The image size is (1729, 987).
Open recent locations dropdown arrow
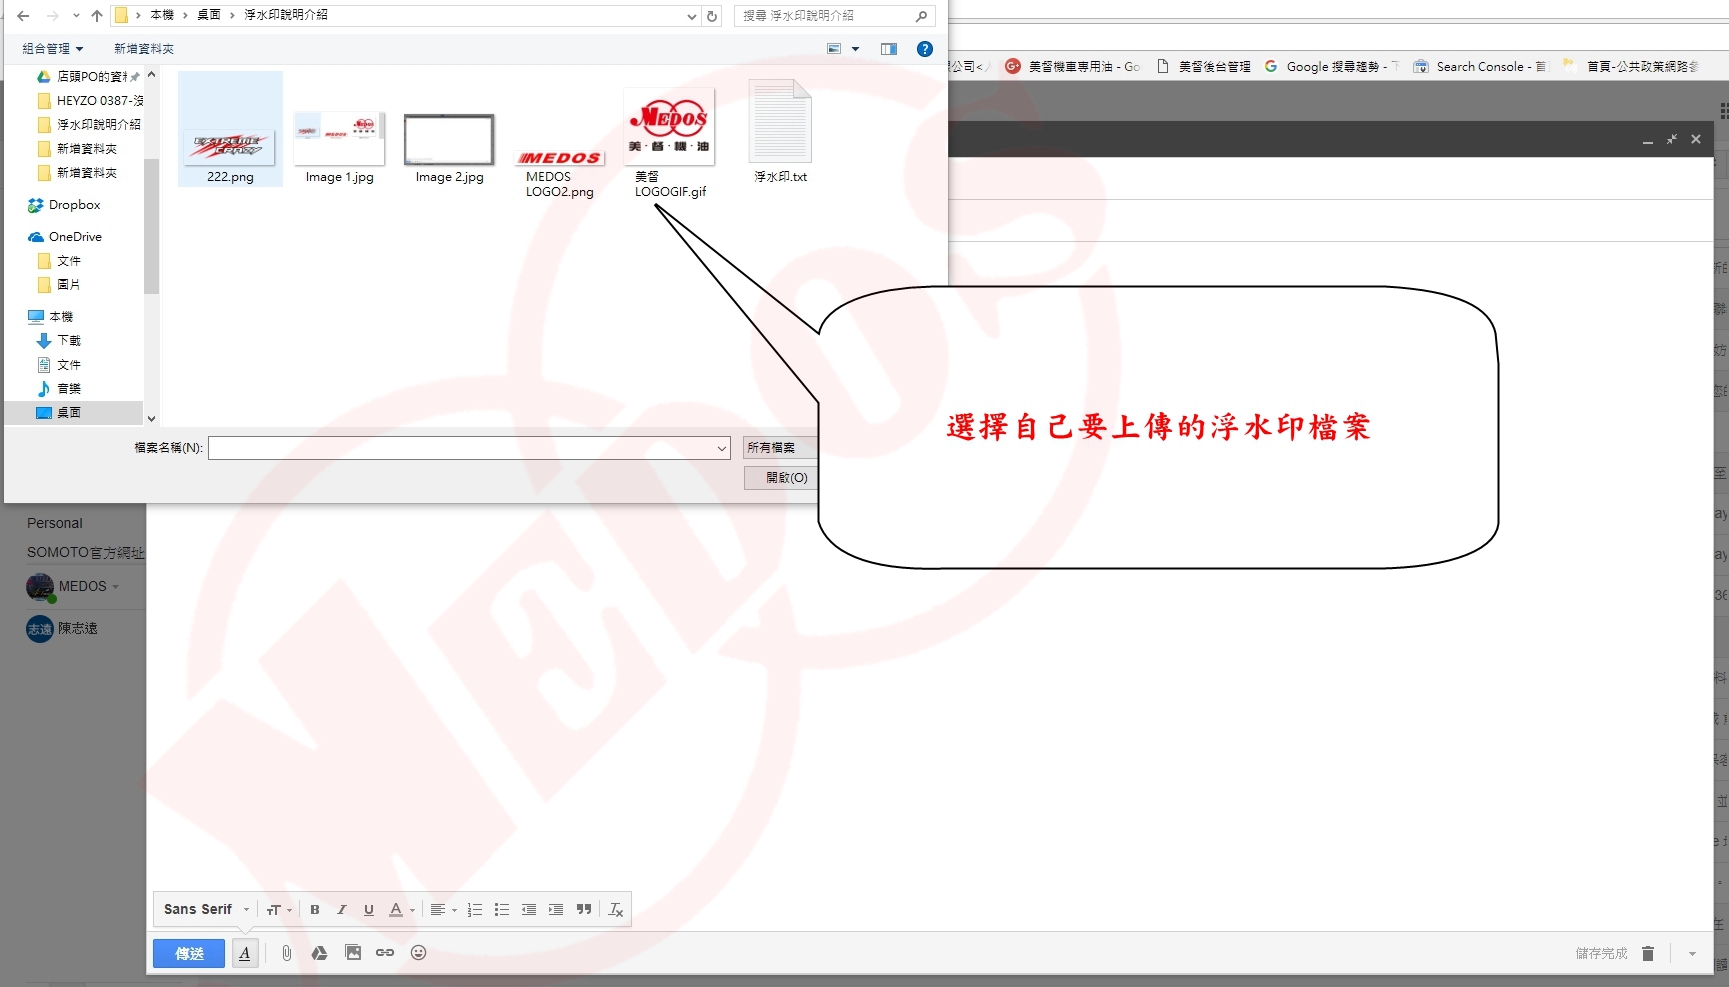(x=76, y=16)
